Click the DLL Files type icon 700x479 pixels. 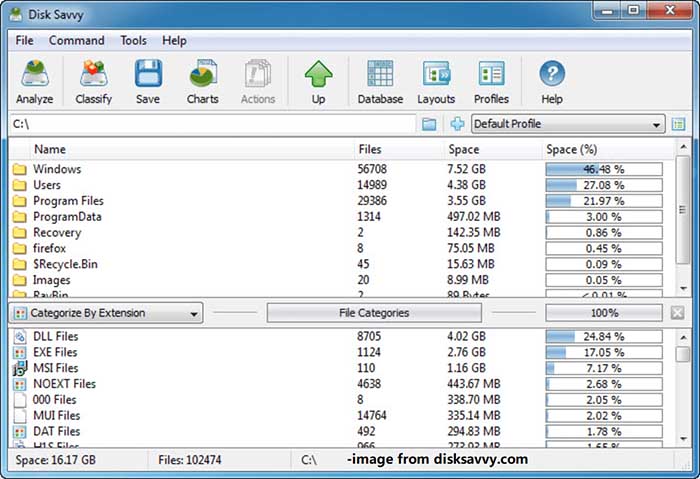click(20, 336)
